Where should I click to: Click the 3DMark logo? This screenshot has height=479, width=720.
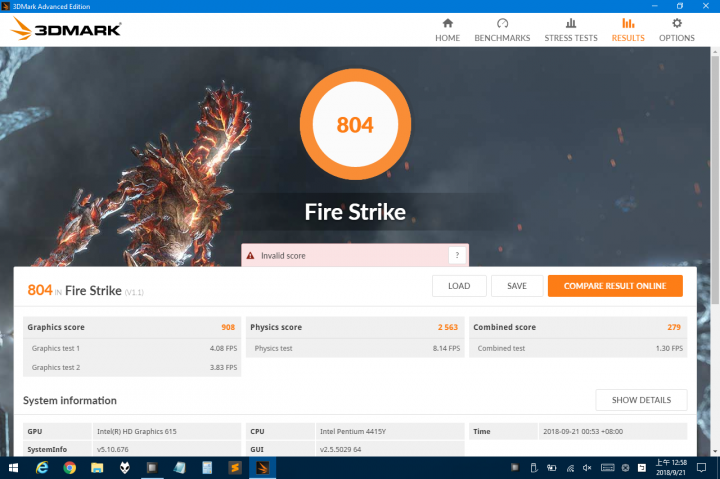pyautogui.click(x=65, y=29)
